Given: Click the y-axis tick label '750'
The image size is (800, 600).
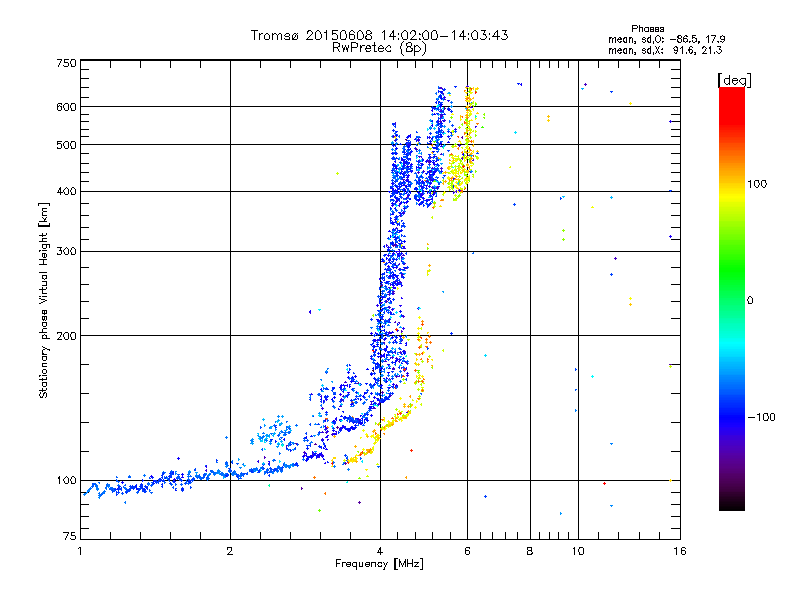Looking at the screenshot, I should coord(66,63).
